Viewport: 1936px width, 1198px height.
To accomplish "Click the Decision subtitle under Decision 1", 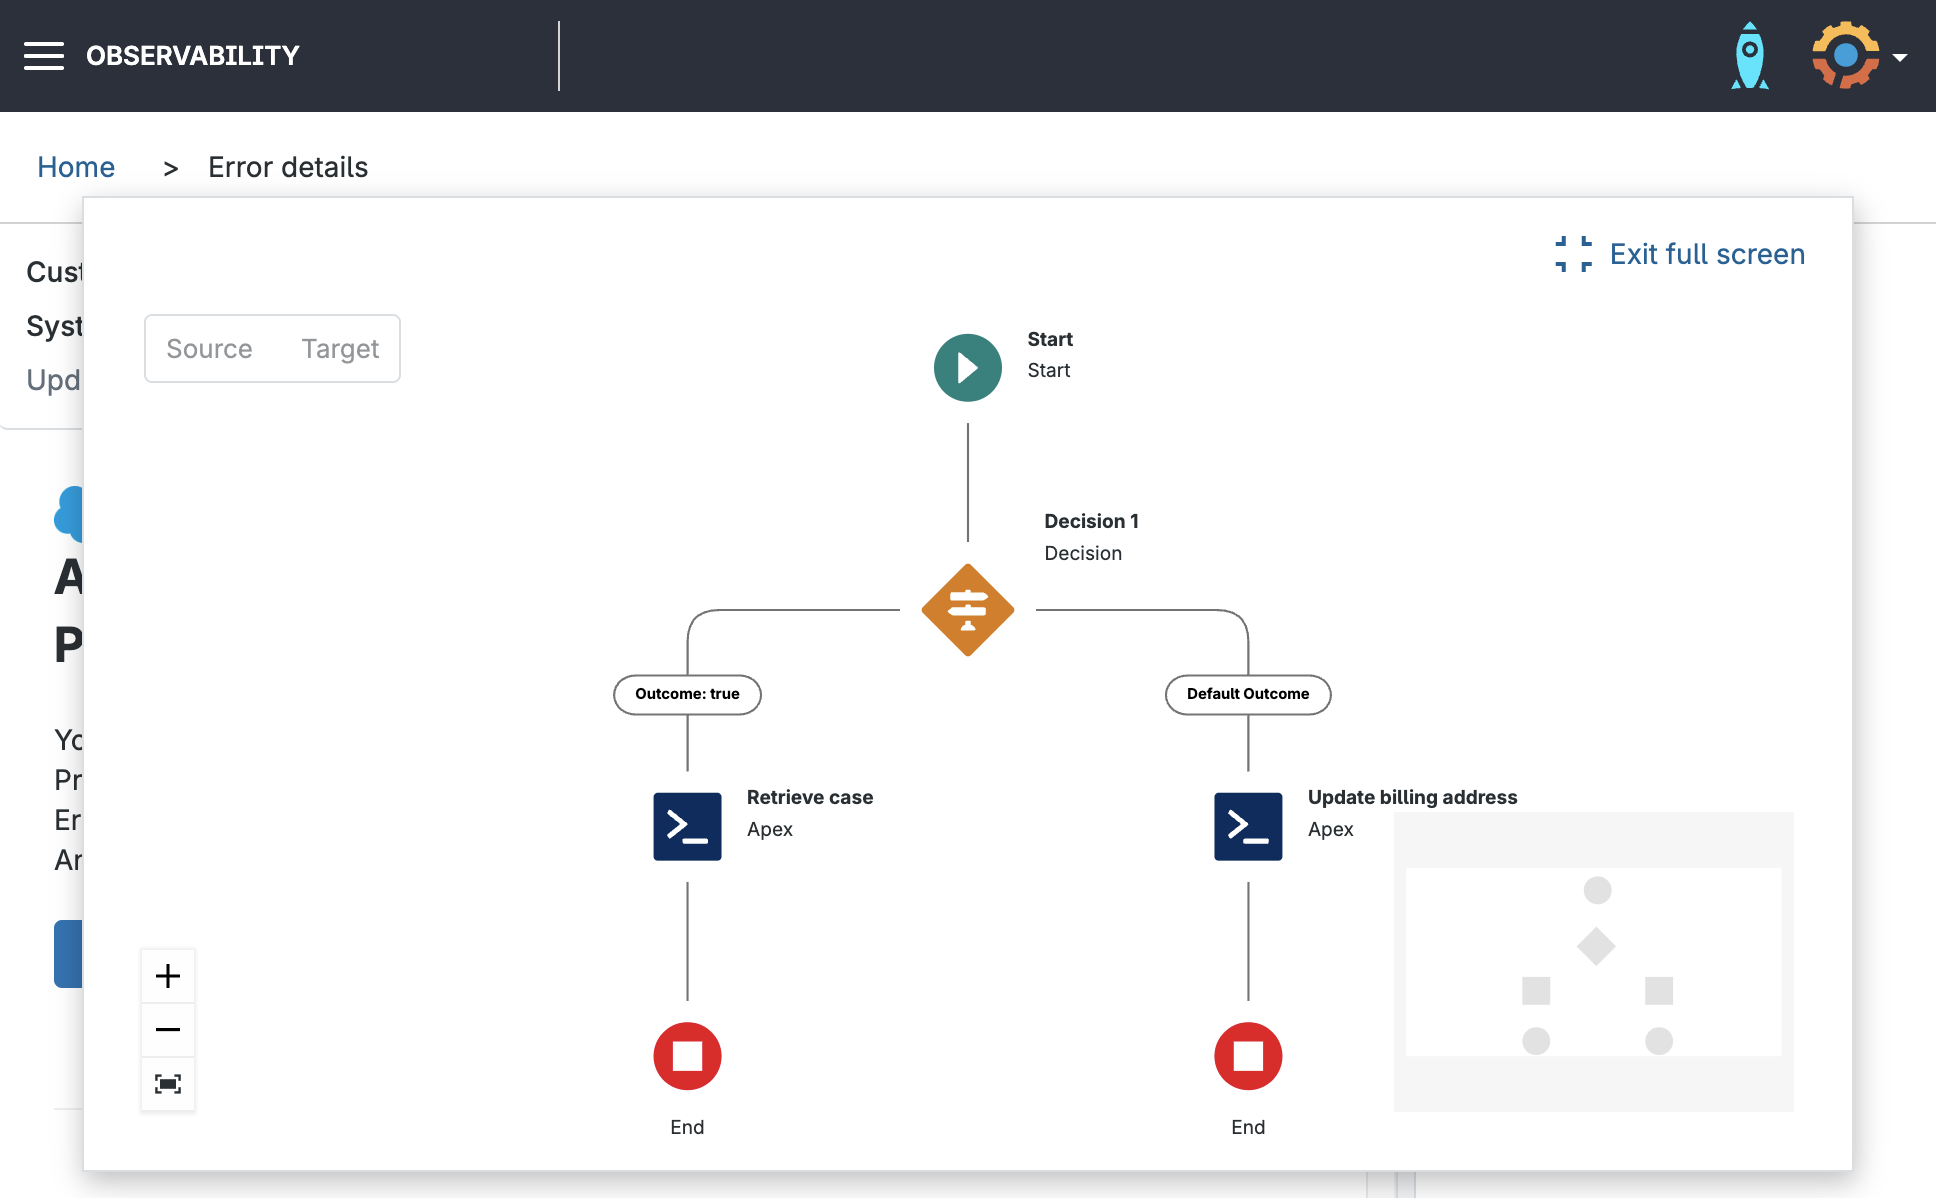I will [x=1083, y=553].
